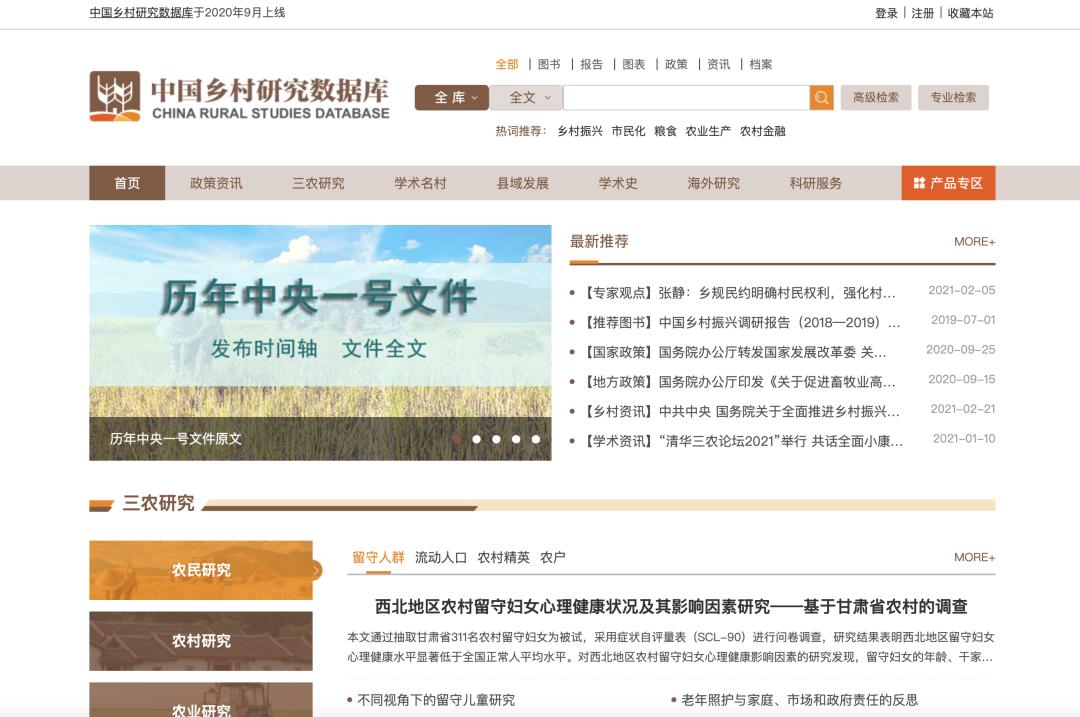The image size is (1080, 717).
Task: Select the fifth carousel dot
Action: 536,439
